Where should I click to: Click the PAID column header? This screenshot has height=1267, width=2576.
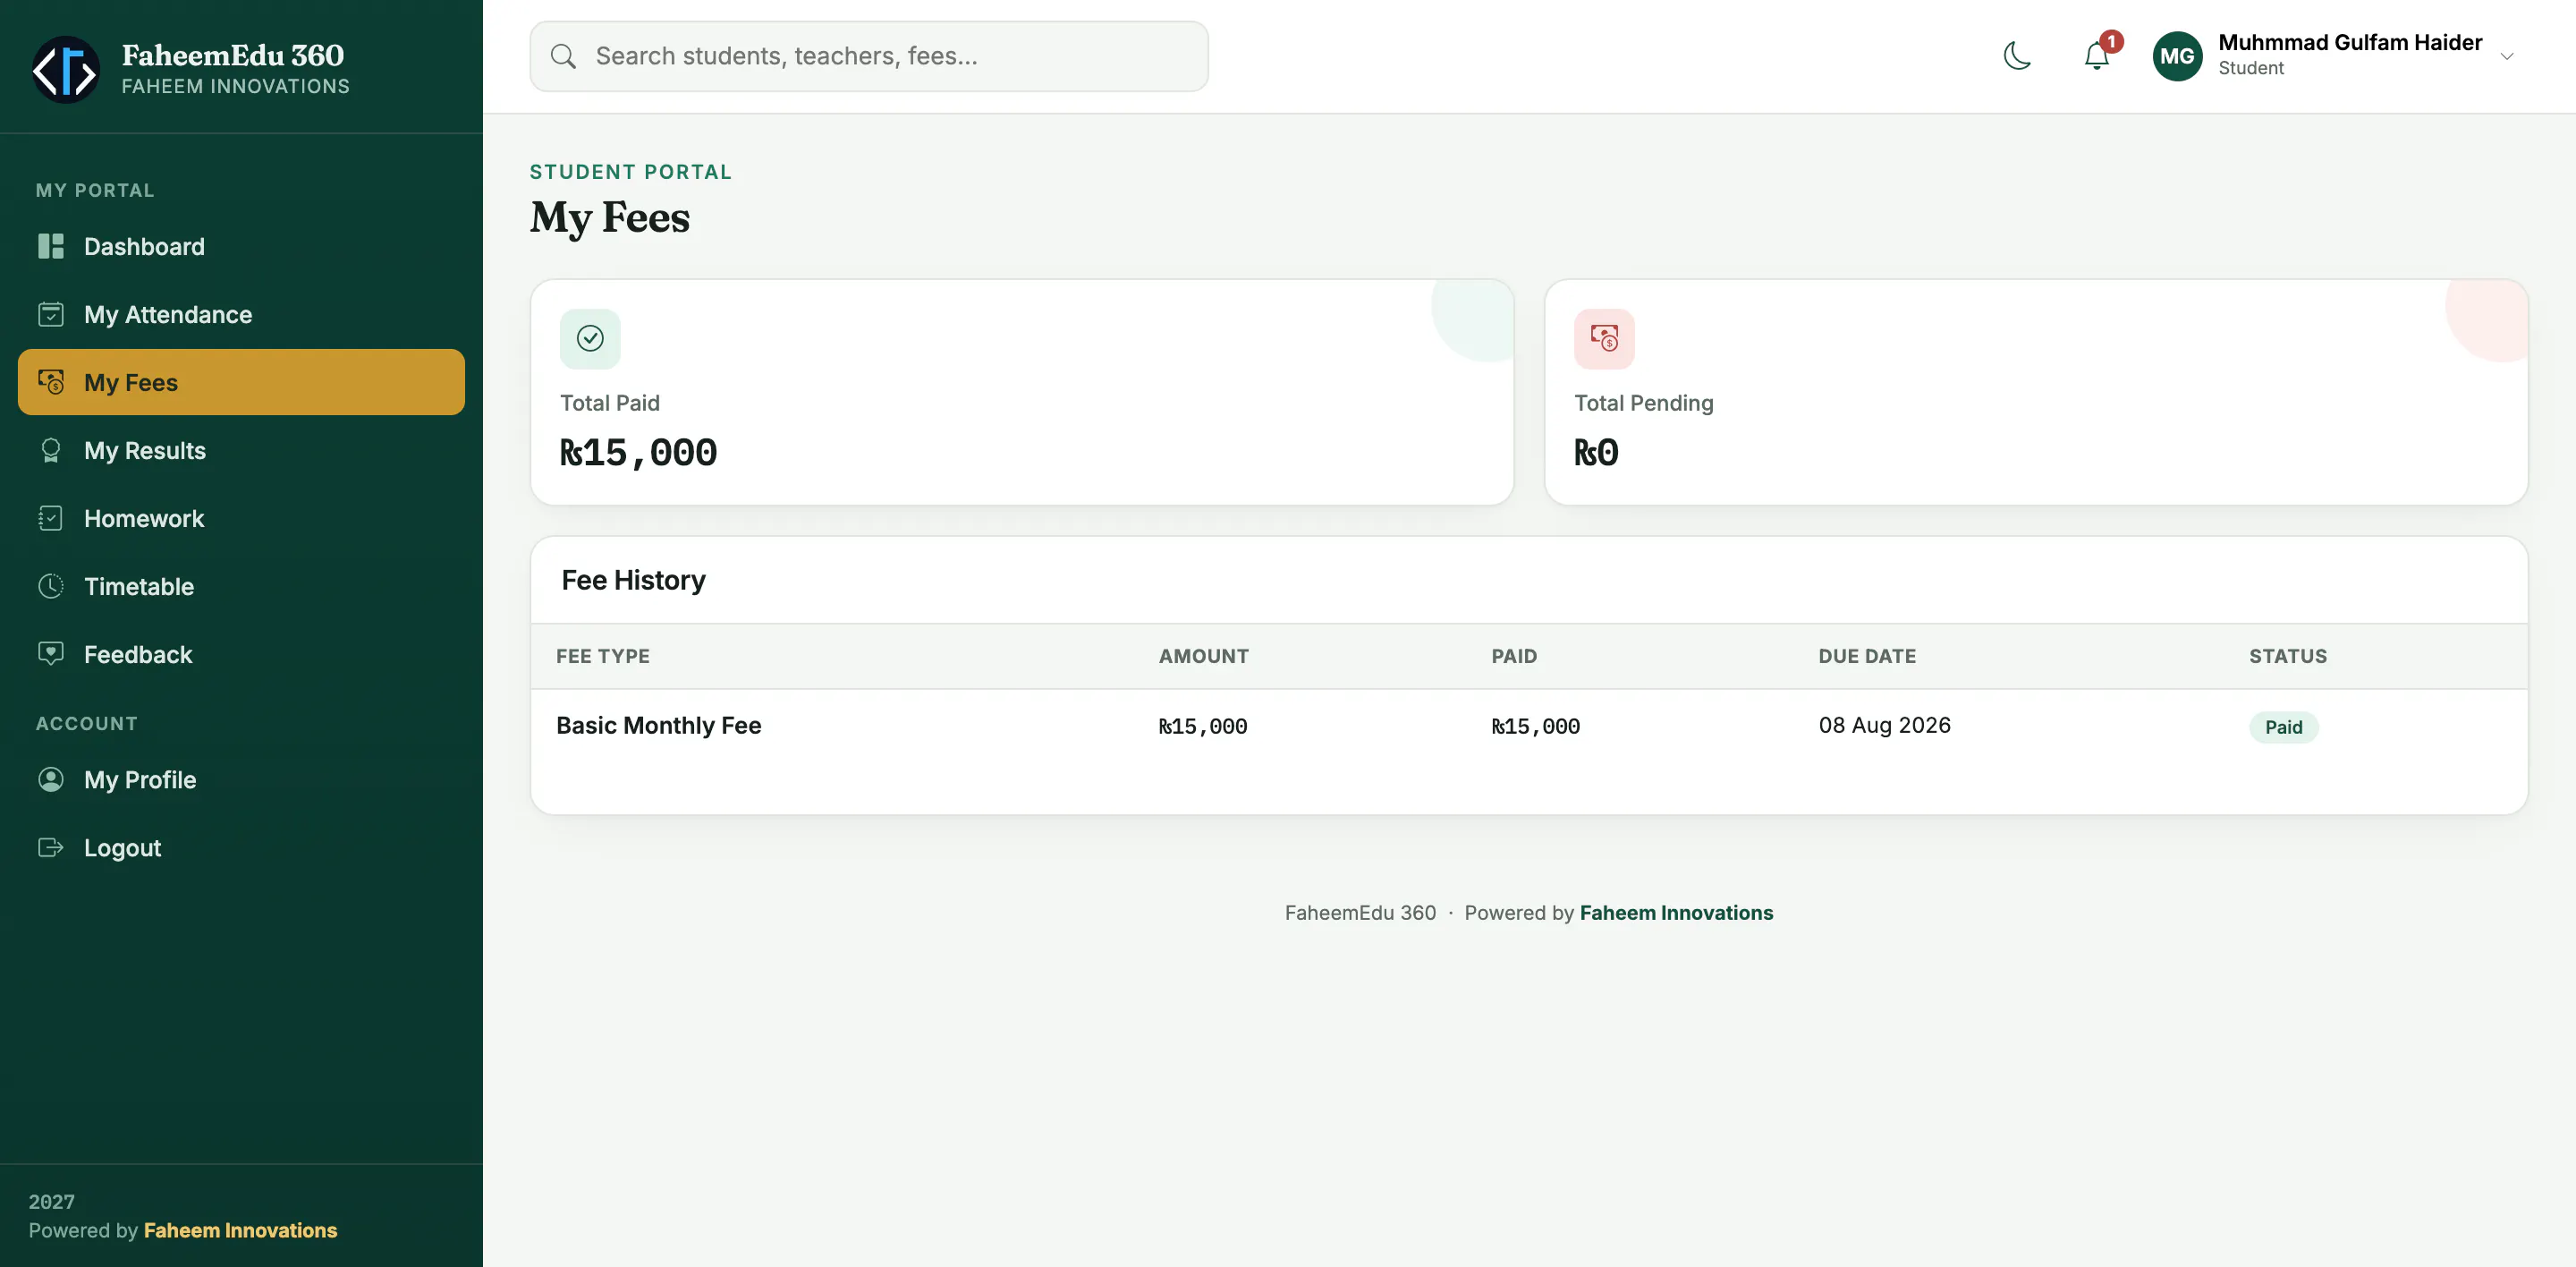pos(1514,656)
